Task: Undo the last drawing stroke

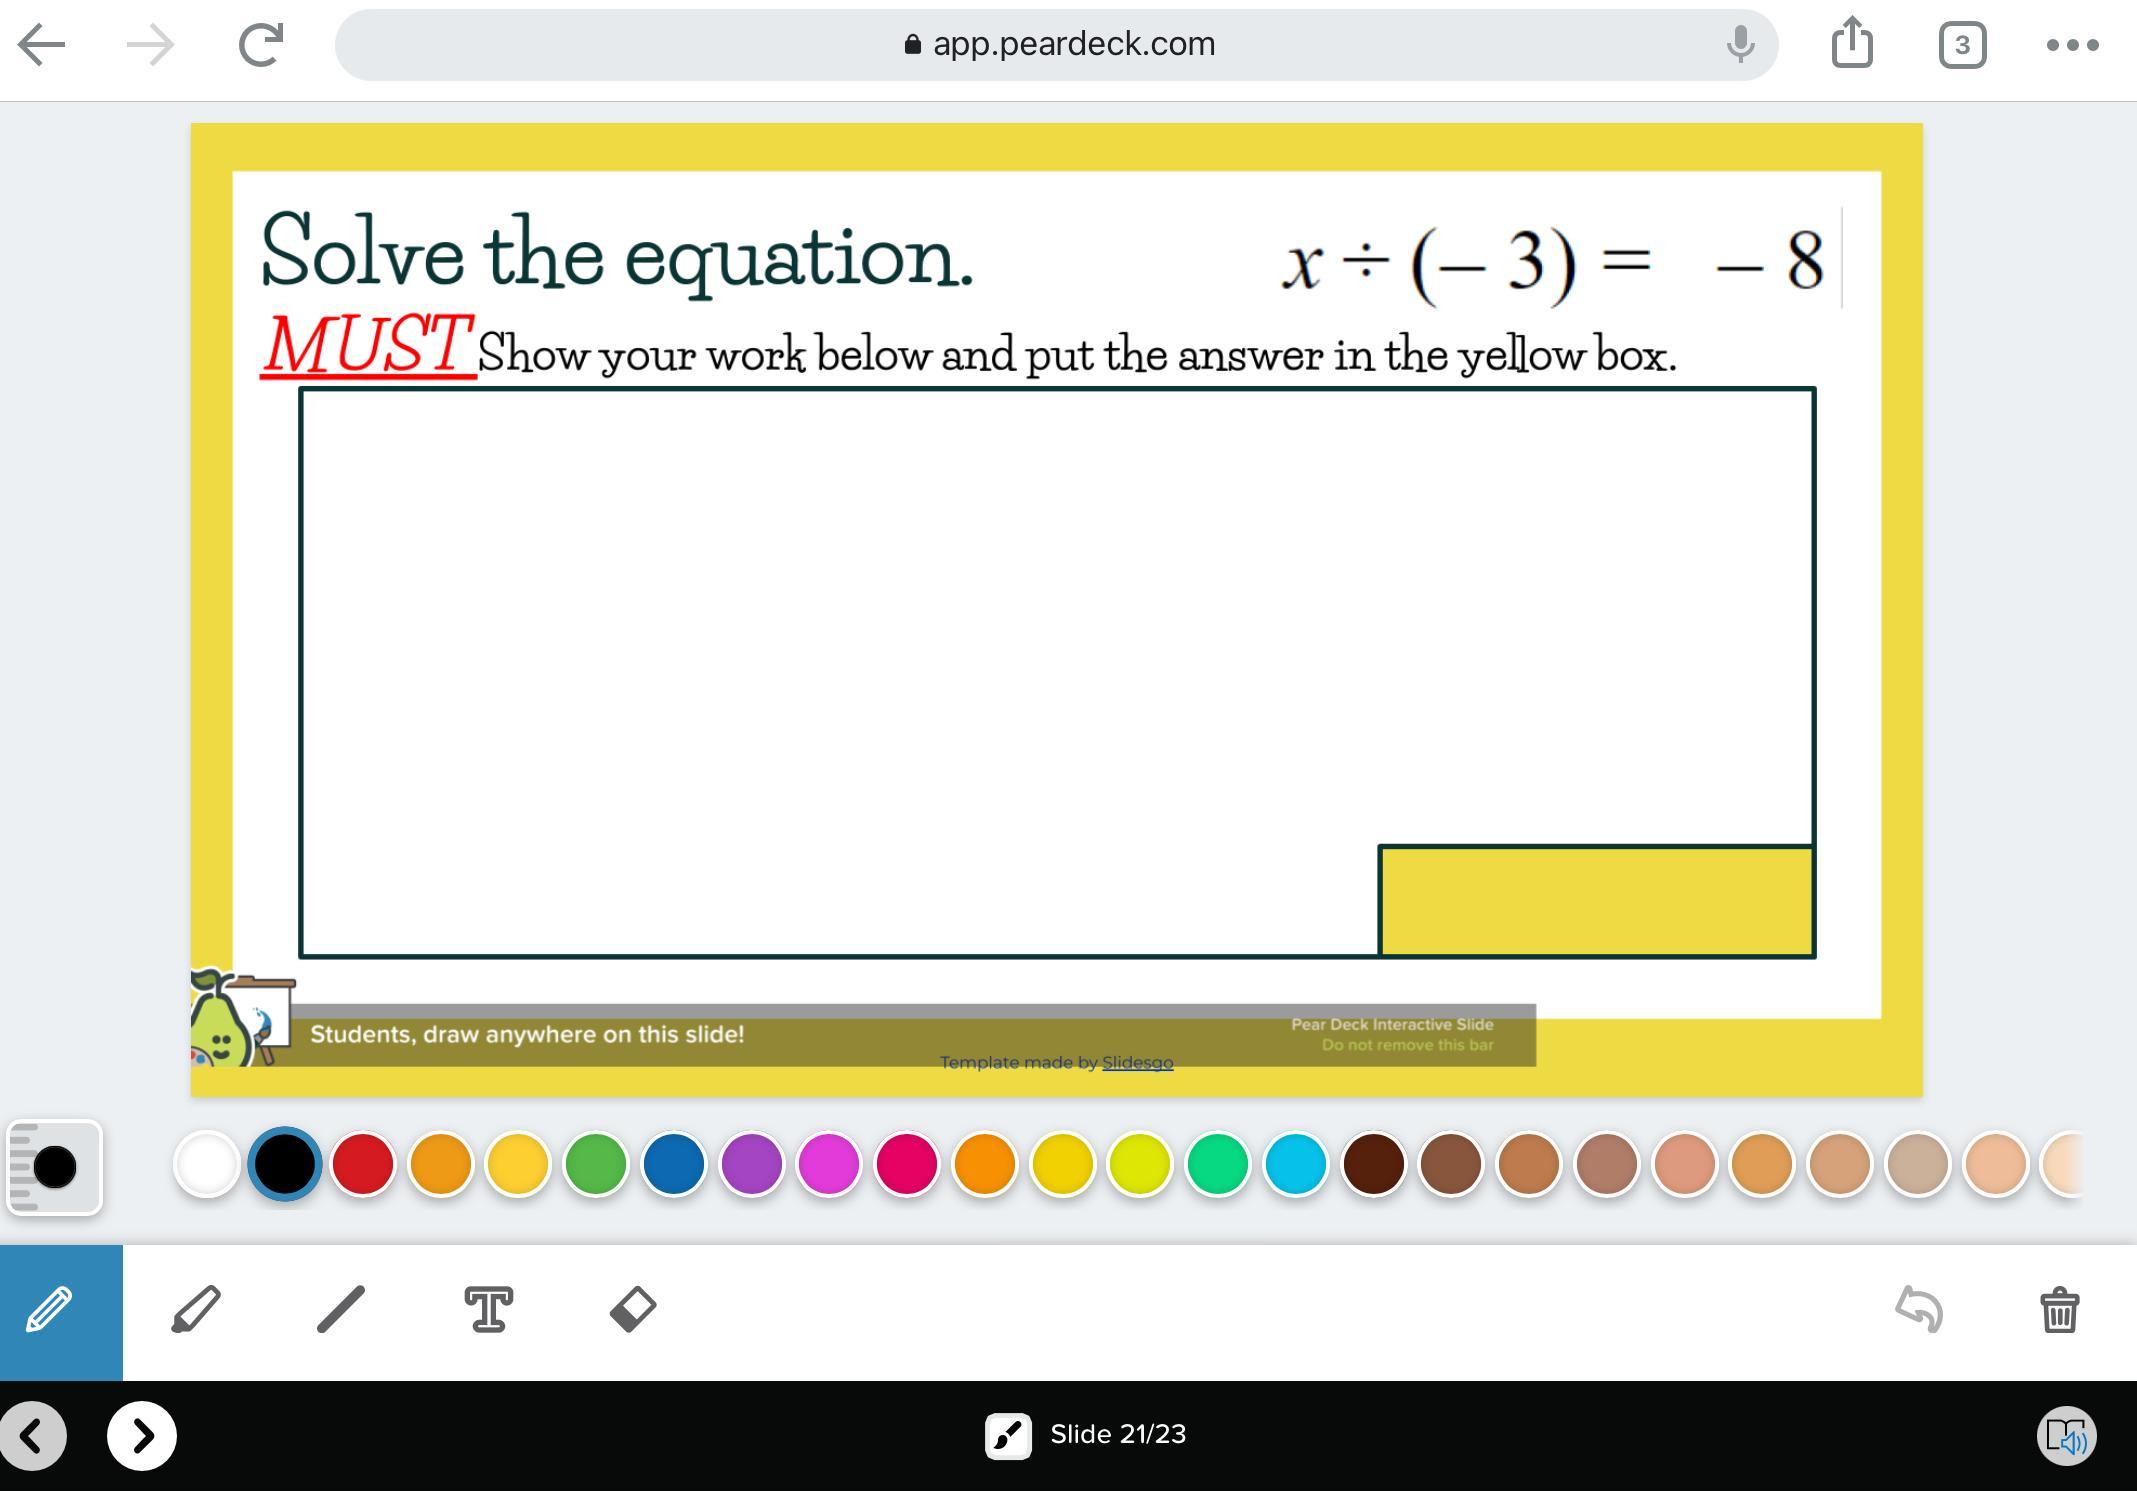Action: click(x=1919, y=1310)
